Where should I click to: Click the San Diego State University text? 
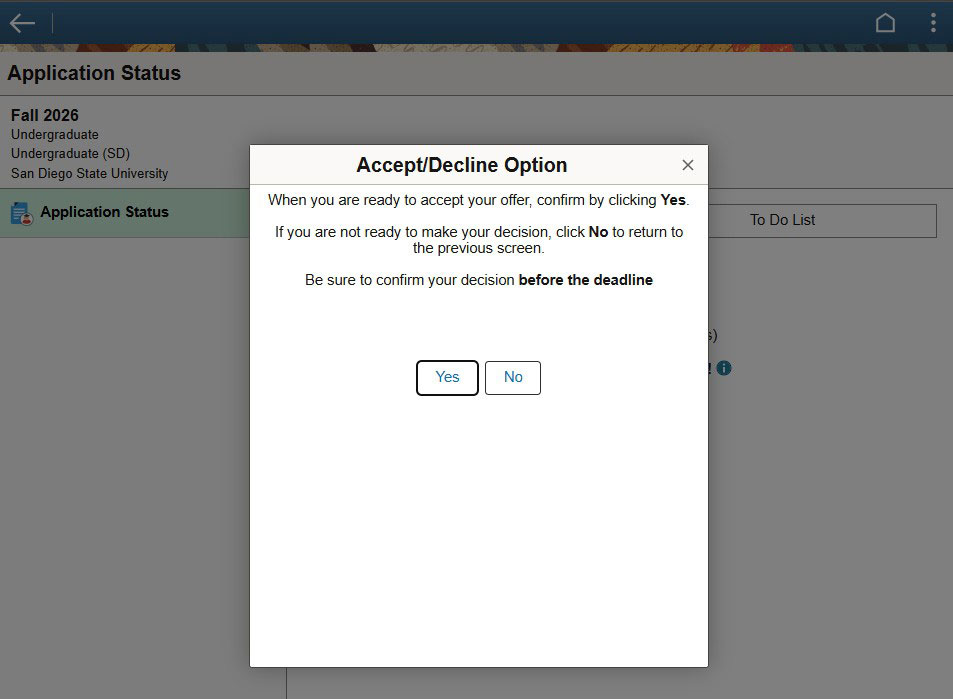click(89, 173)
